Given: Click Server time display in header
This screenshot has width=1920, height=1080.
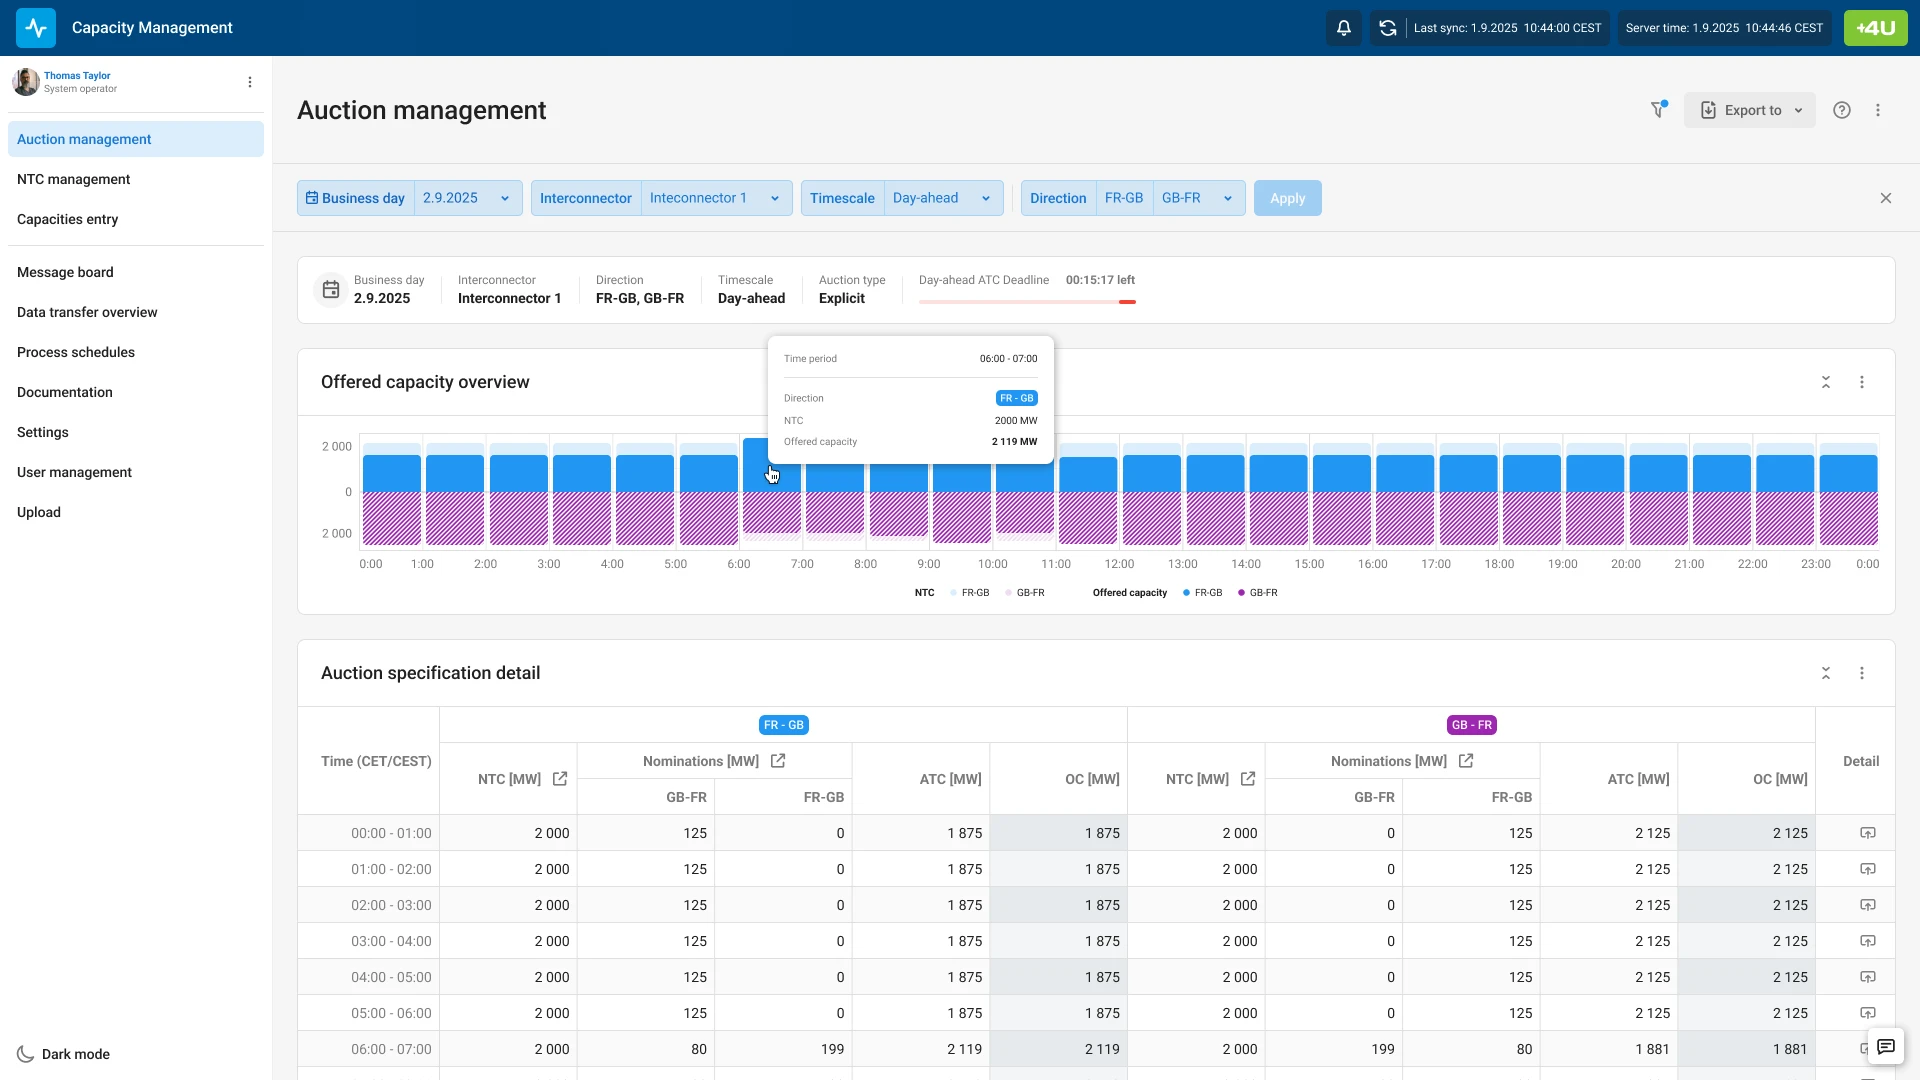Looking at the screenshot, I should [x=1724, y=28].
